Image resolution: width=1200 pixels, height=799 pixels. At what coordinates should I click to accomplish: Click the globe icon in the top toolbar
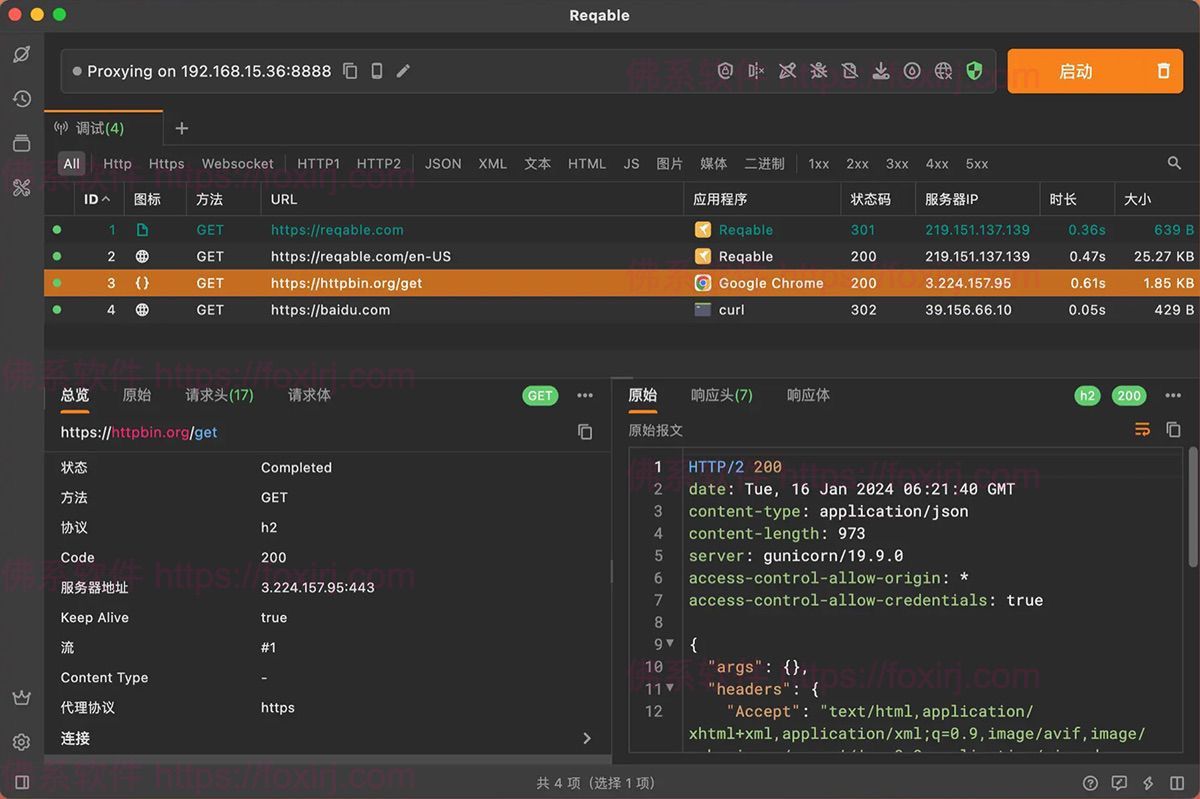tap(942, 71)
